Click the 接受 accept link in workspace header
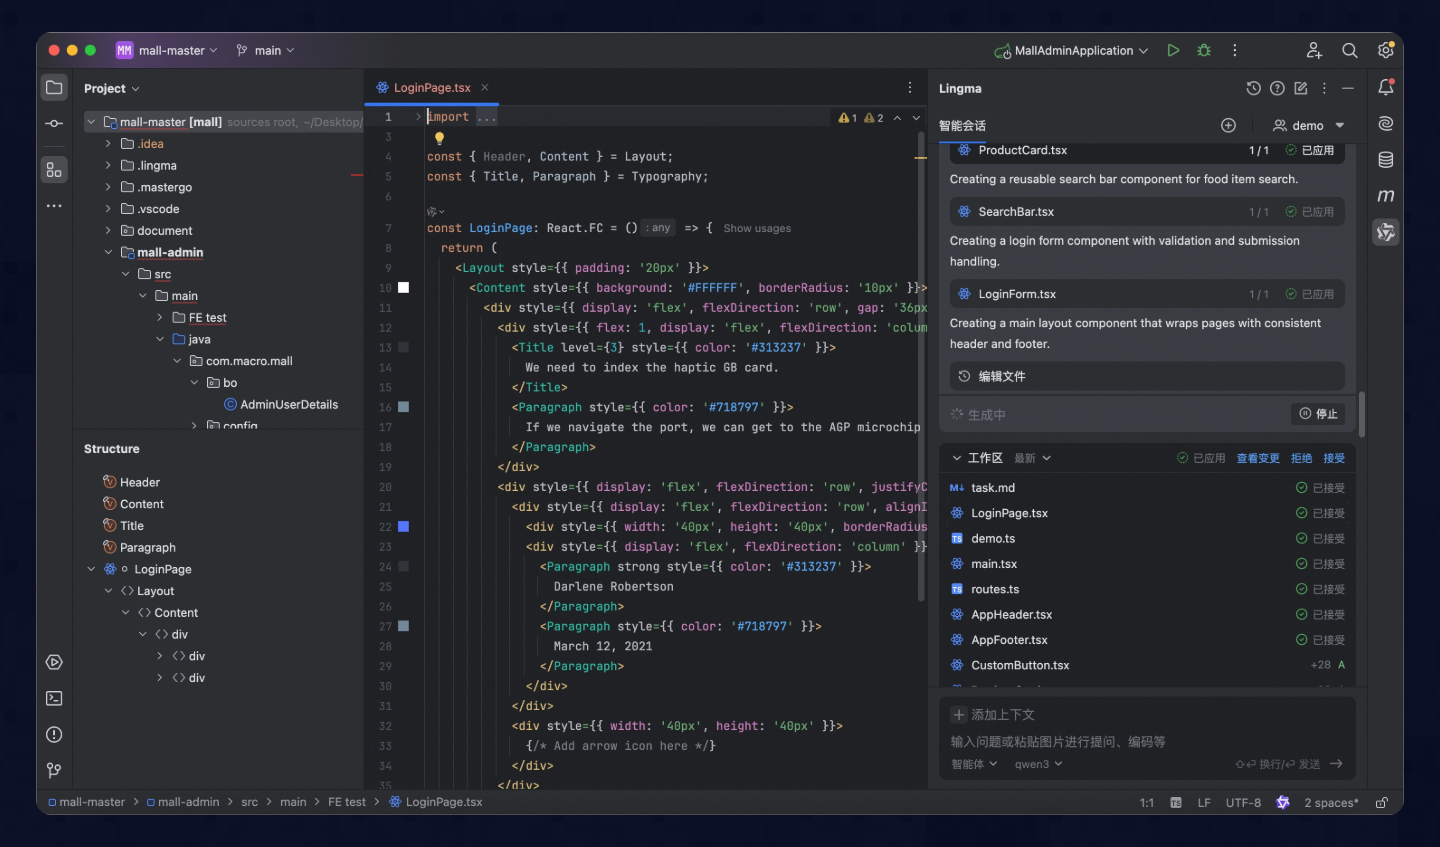The height and width of the screenshot is (847, 1440). click(x=1334, y=458)
